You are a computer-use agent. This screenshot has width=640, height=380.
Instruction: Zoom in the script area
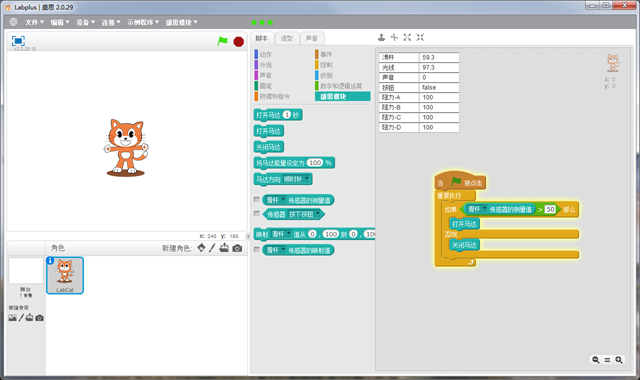619,360
